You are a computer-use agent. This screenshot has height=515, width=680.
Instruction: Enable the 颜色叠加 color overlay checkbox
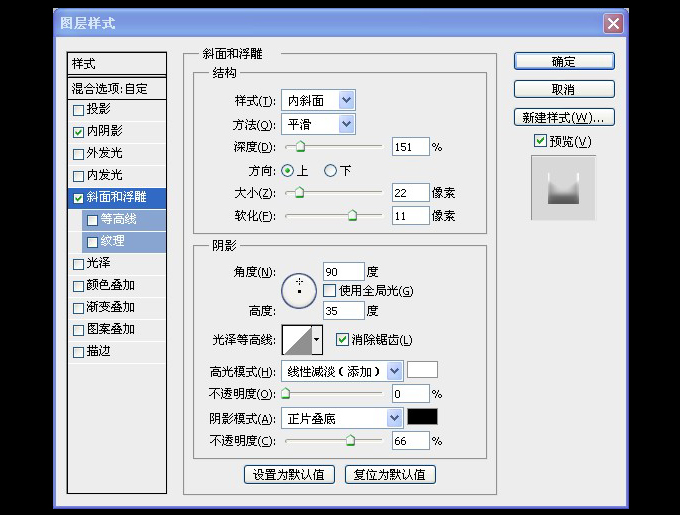point(78,287)
